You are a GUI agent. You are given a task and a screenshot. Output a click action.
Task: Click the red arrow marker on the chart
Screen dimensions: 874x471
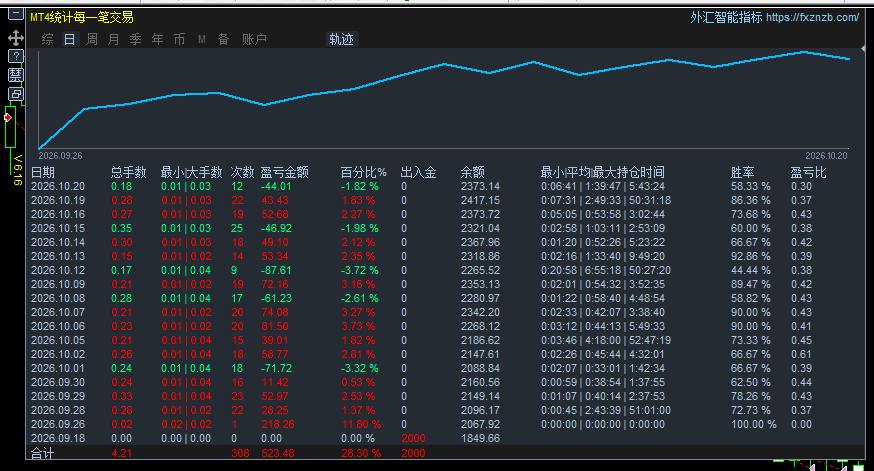(8, 117)
